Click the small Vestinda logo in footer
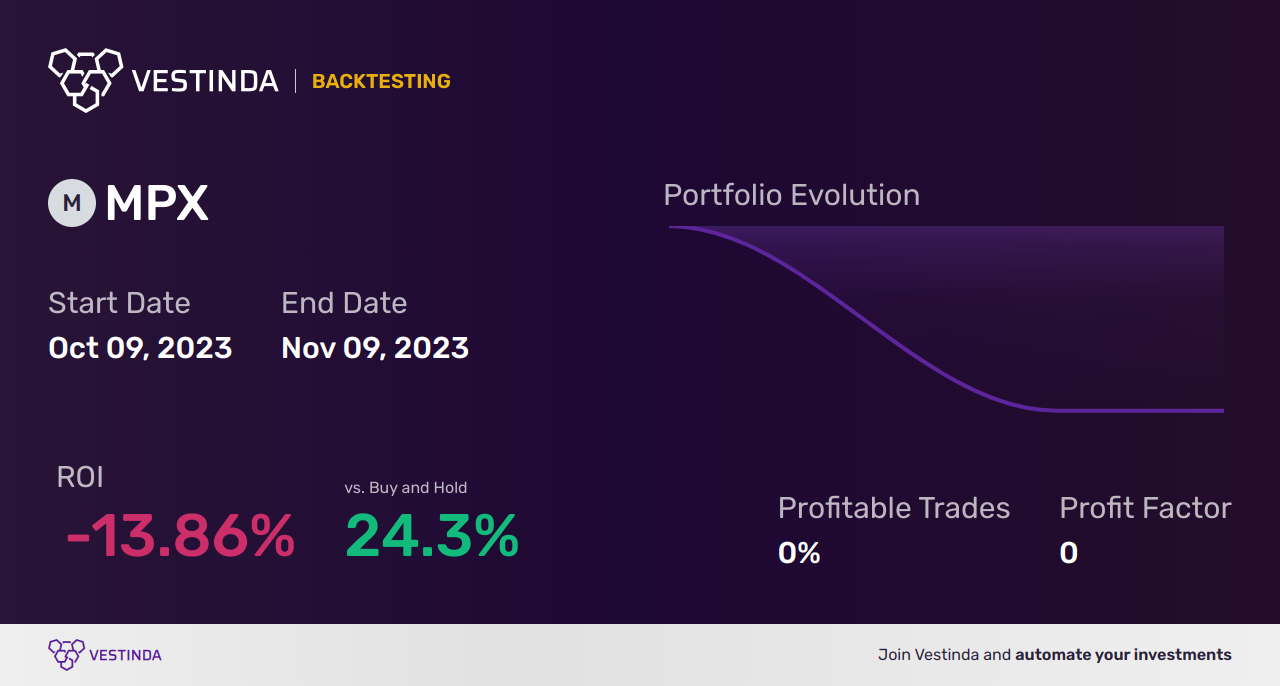1280x686 pixels. (x=66, y=655)
